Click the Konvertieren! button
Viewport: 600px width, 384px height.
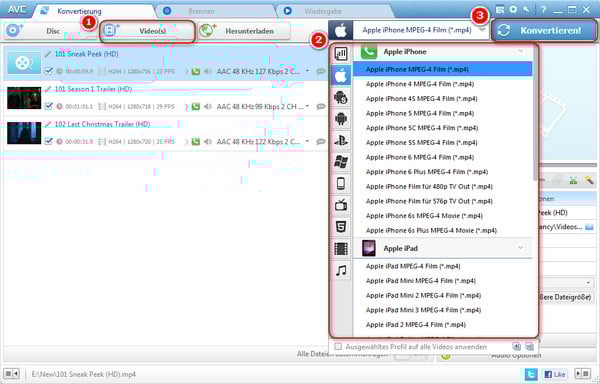tap(544, 30)
